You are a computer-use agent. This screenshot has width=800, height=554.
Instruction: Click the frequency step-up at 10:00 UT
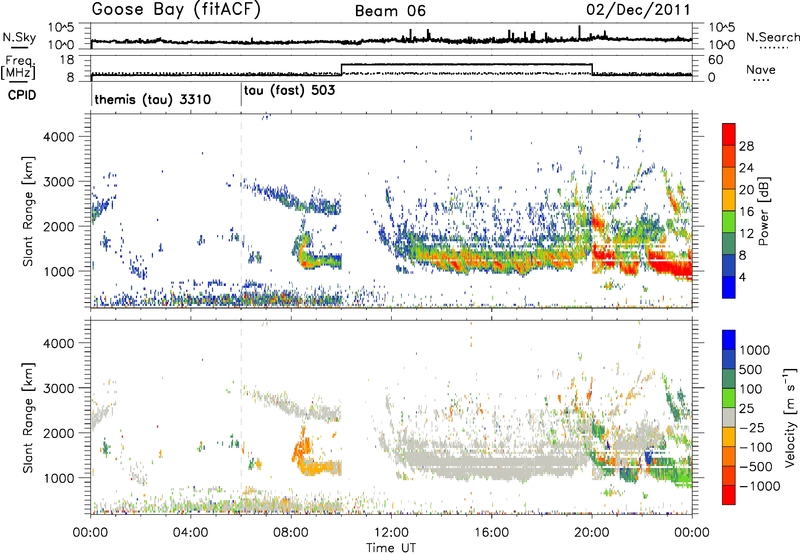point(341,69)
